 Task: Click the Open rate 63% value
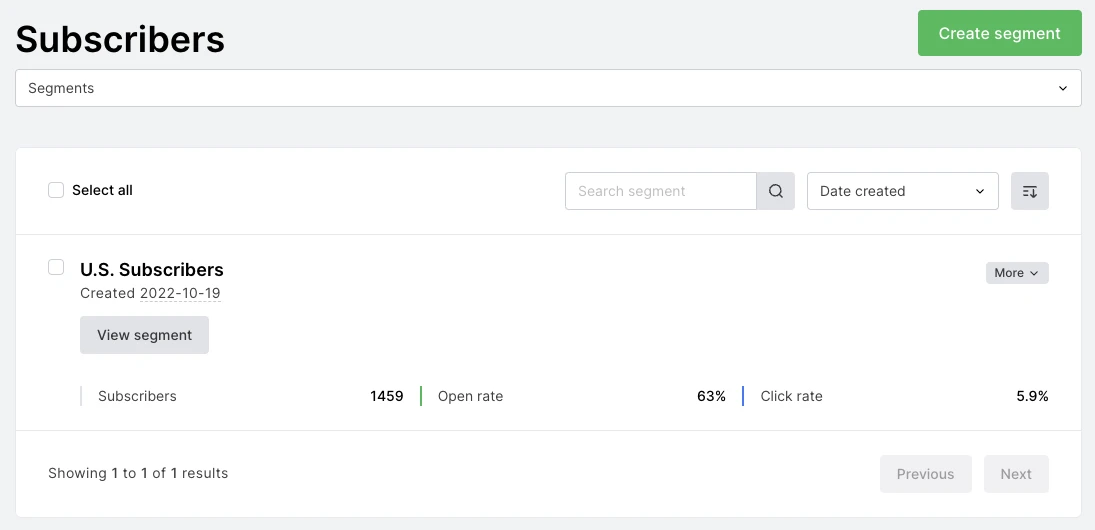(711, 396)
